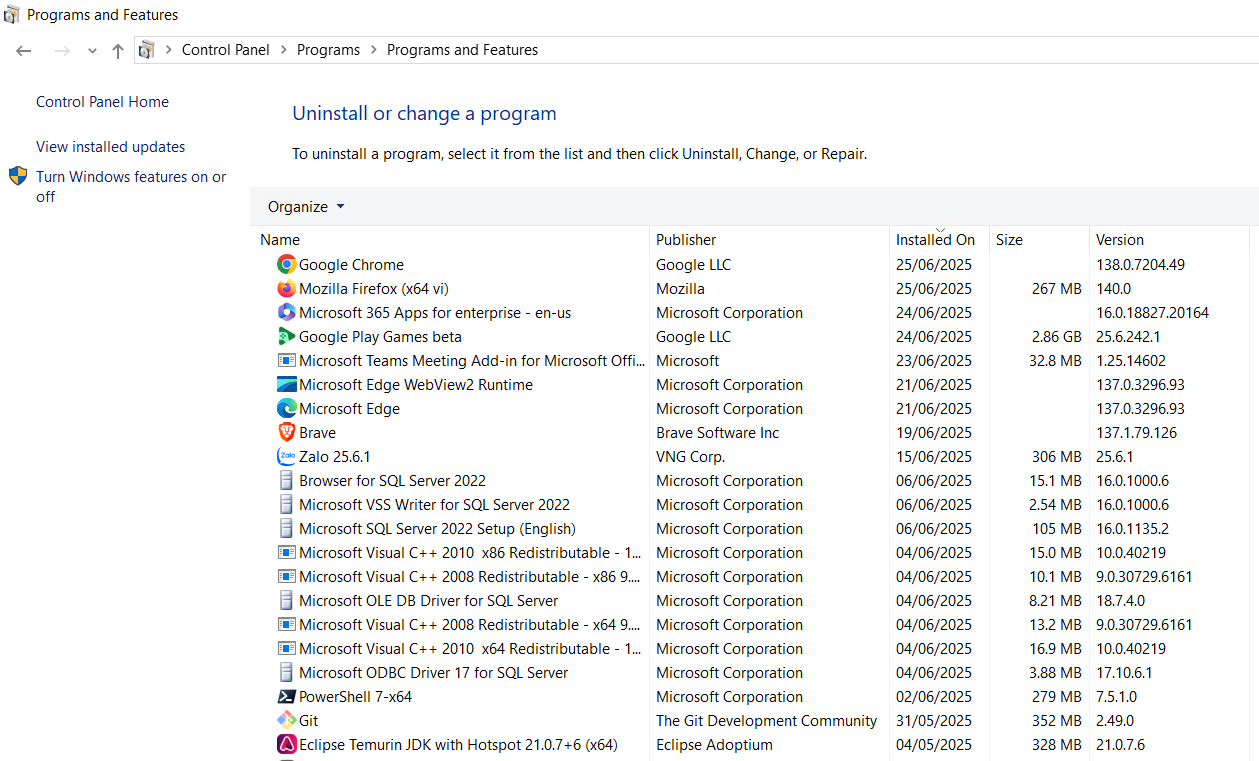Click the Microsoft Edge icon
Image resolution: width=1259 pixels, height=761 pixels.
[286, 409]
